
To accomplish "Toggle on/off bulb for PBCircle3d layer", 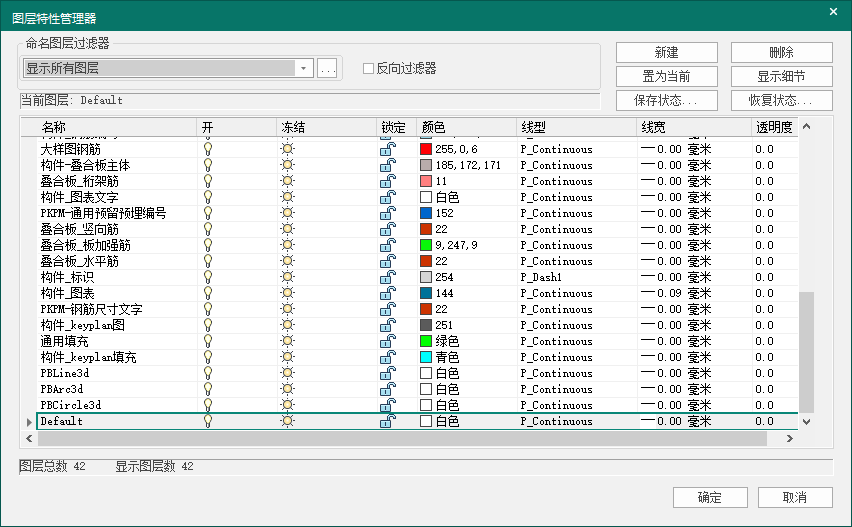I will coord(209,405).
